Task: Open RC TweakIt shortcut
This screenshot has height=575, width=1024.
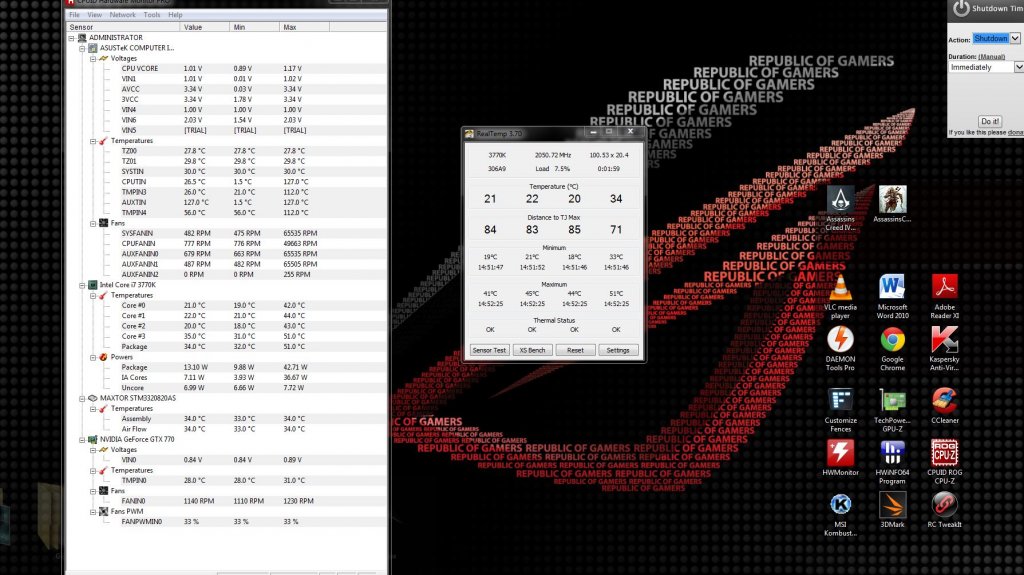Action: click(944, 510)
